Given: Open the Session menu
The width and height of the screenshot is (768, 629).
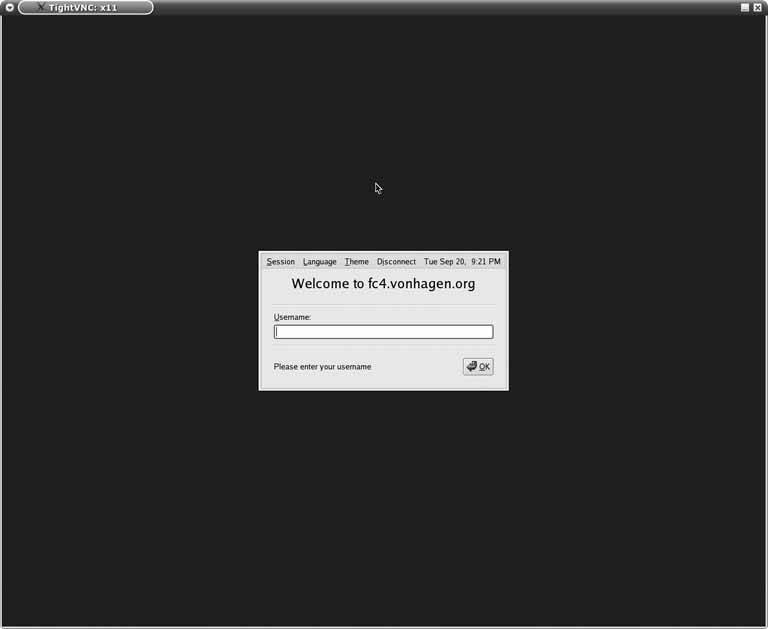Looking at the screenshot, I should [280, 262].
